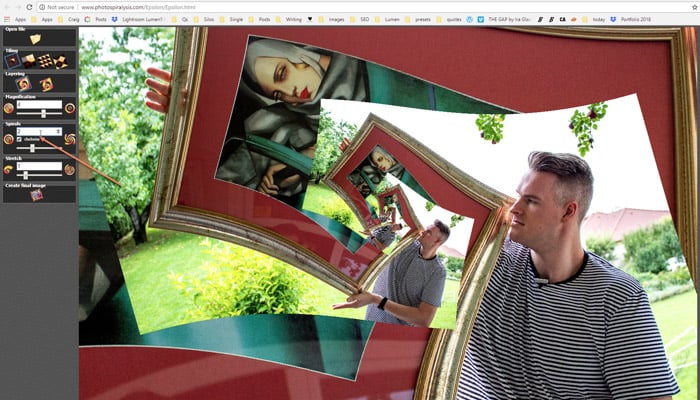The height and width of the screenshot is (400, 700).
Task: Select the fourth Tiling mode icon
Action: (60, 62)
